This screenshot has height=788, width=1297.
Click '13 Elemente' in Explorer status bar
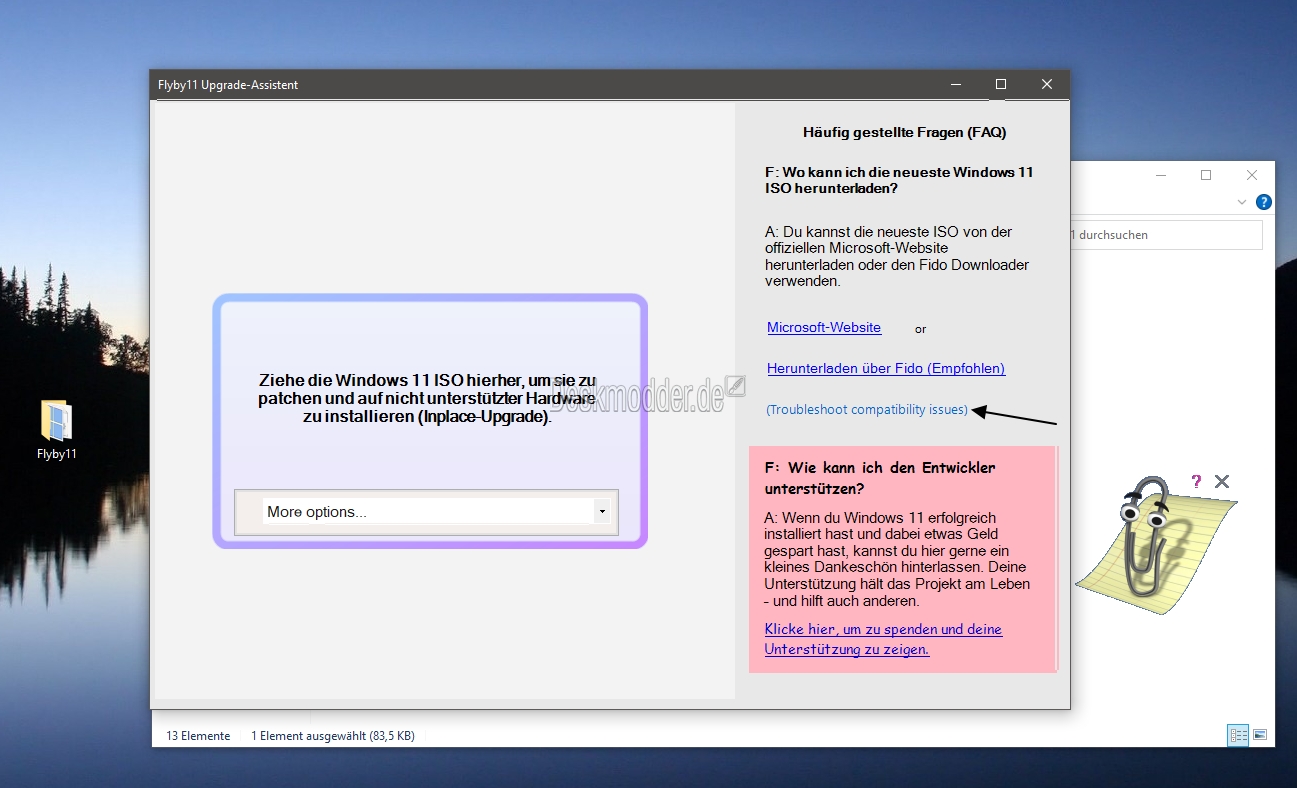pos(198,736)
